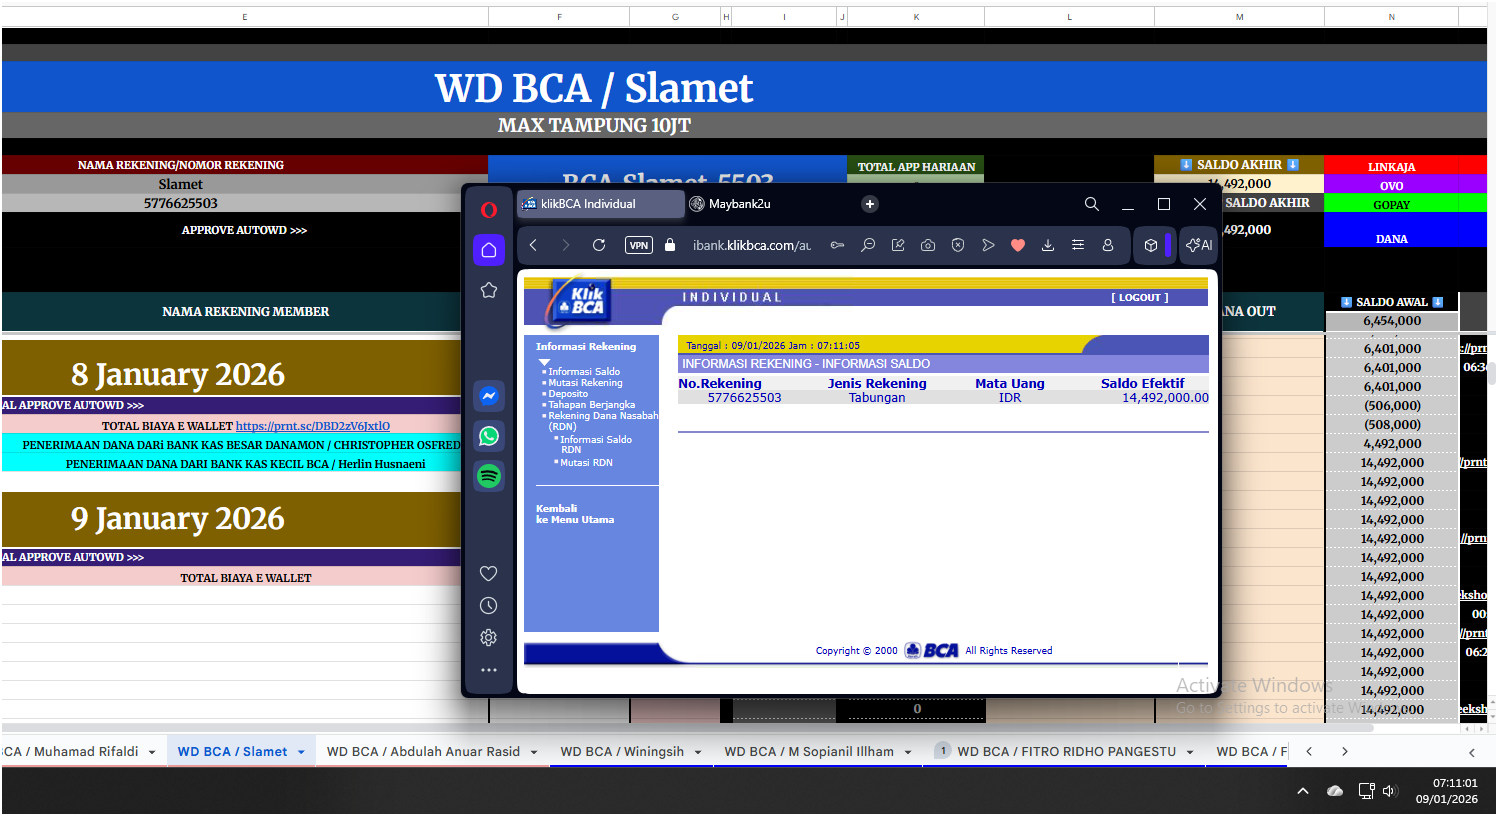Open Tahapan Berjangka in klikBCA menu
Viewport: 1498px width, 816px height.
pos(592,405)
